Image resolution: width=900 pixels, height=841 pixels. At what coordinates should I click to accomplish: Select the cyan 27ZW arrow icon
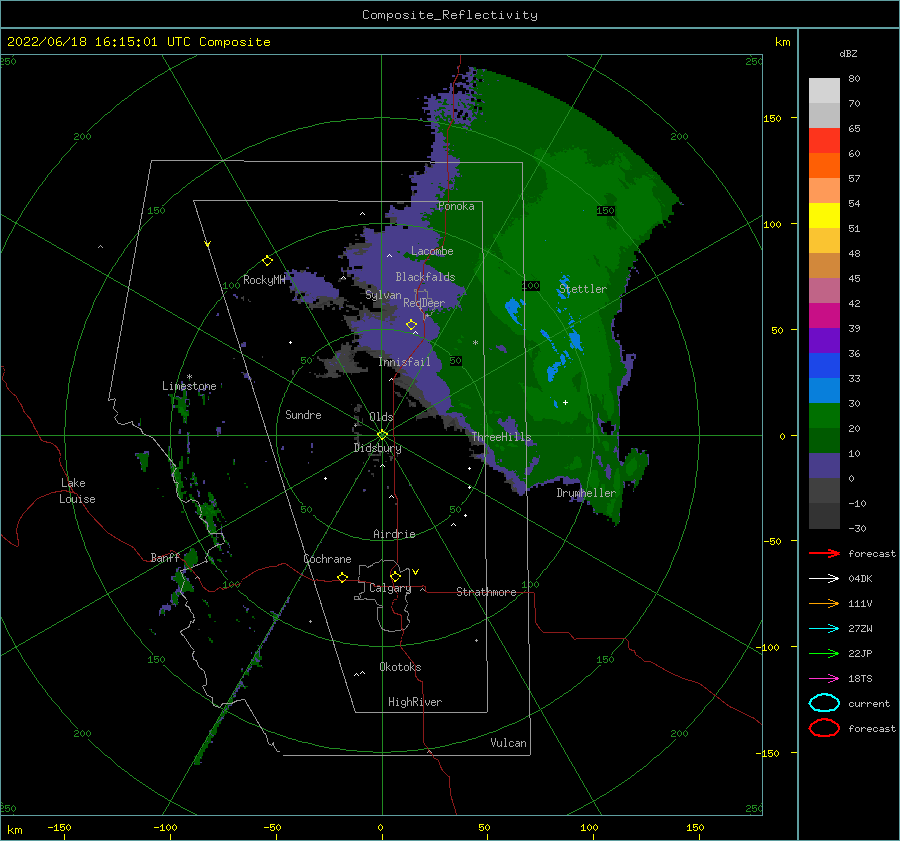[x=824, y=629]
